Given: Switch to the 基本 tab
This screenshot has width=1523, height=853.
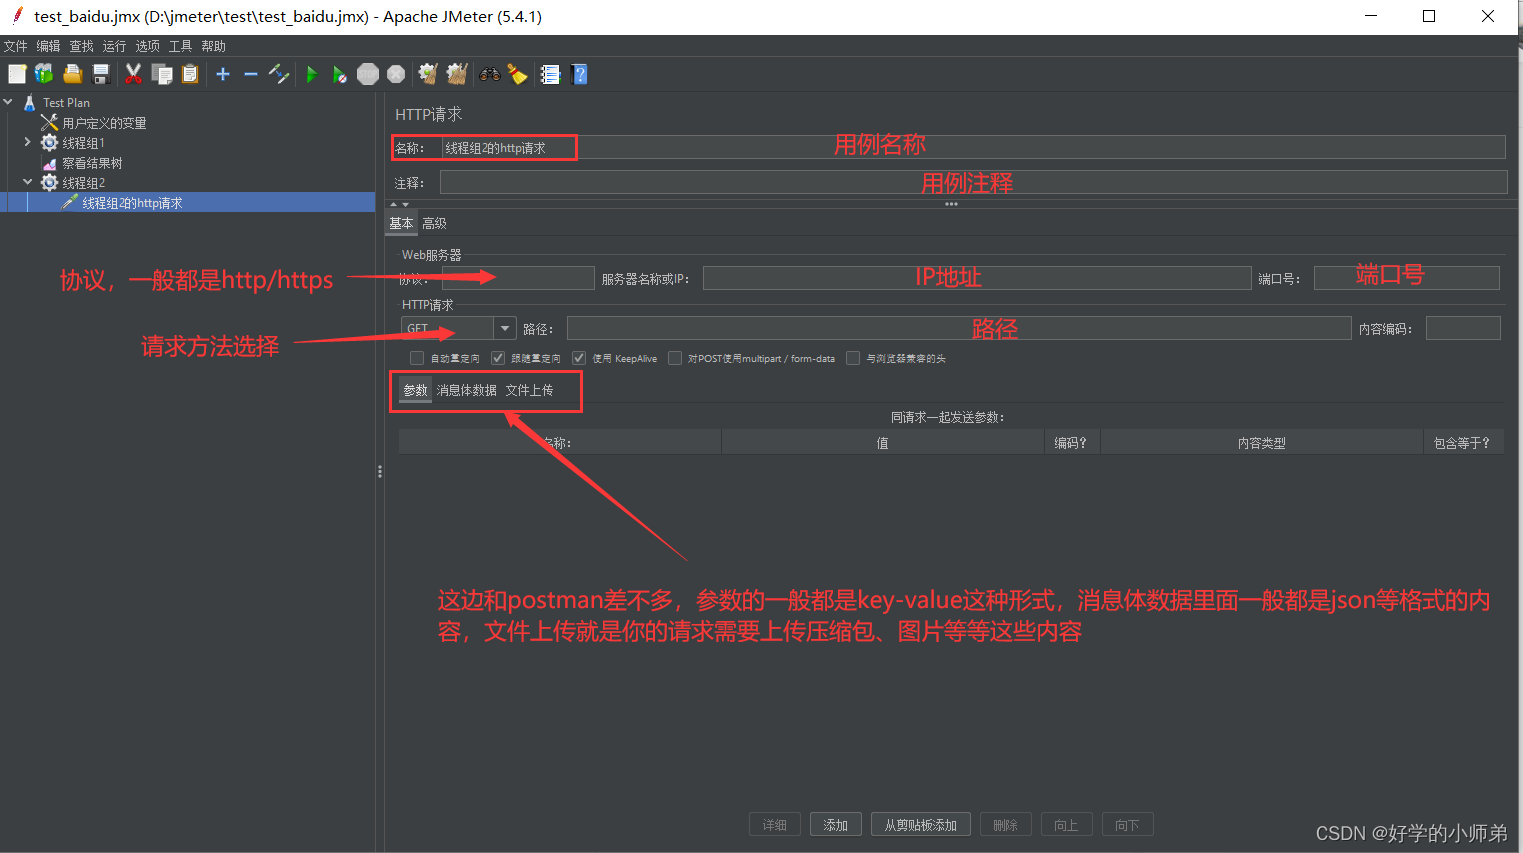Looking at the screenshot, I should coord(401,223).
